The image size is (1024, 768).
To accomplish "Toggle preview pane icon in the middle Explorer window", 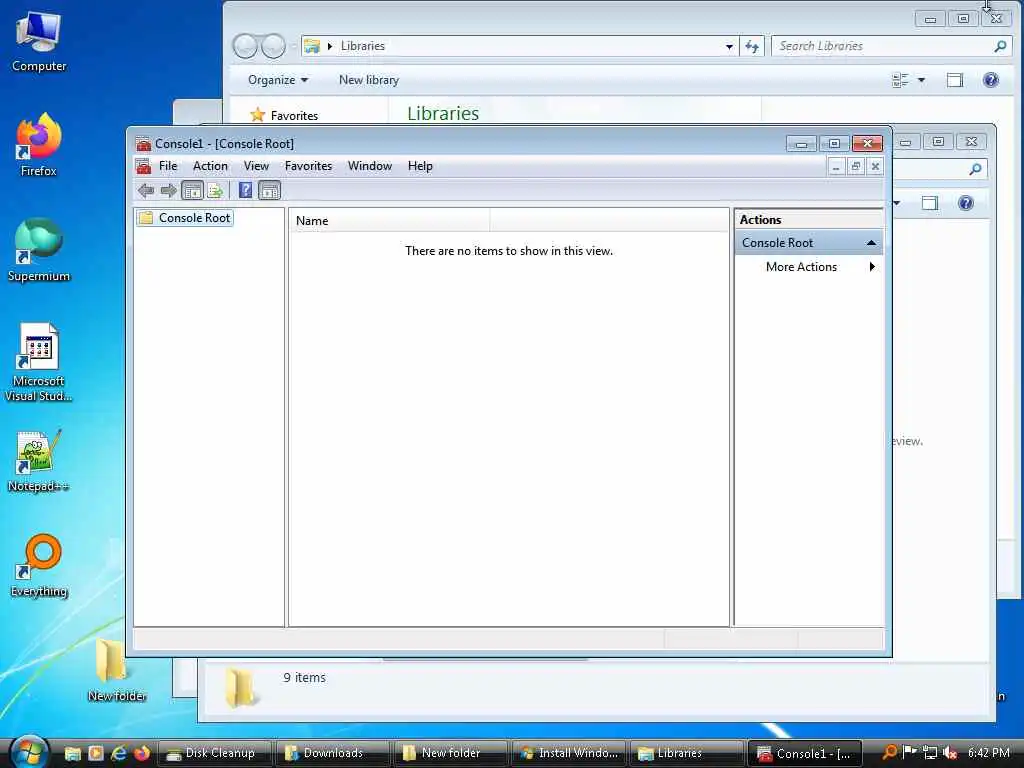I will 930,203.
